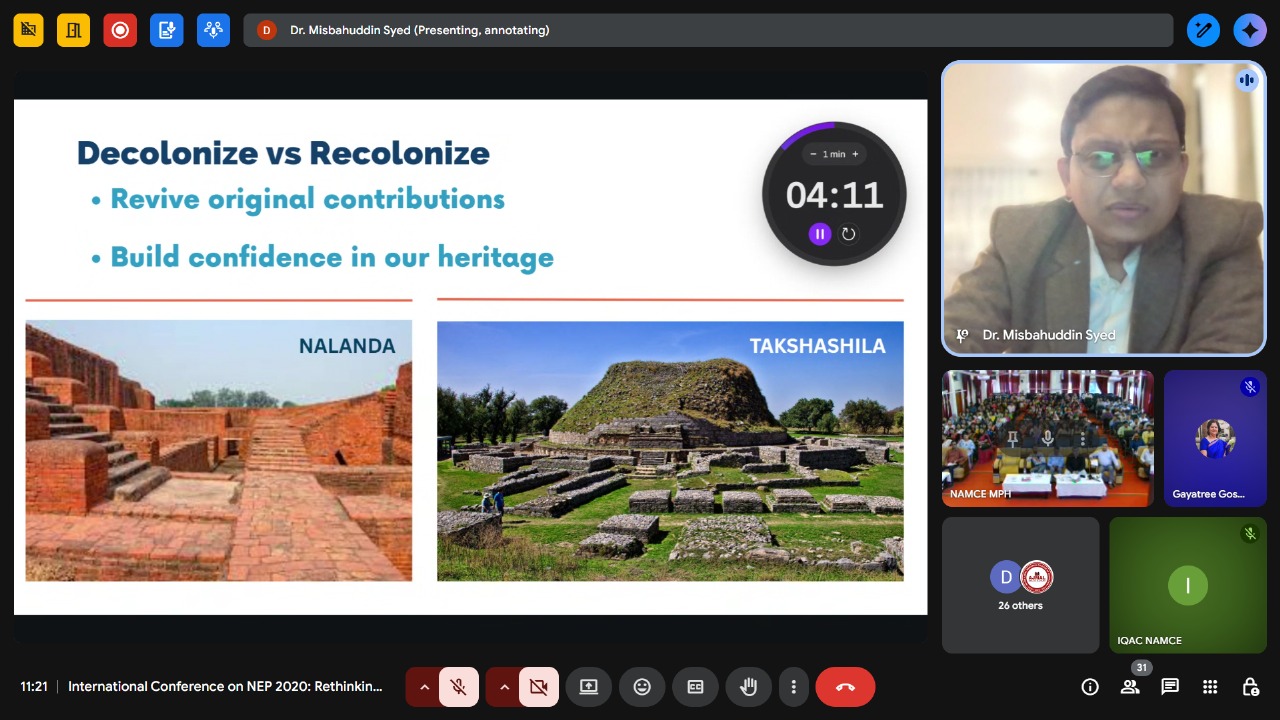Screen dimensions: 1280x720
Task: Raise your hand
Action: click(x=748, y=687)
